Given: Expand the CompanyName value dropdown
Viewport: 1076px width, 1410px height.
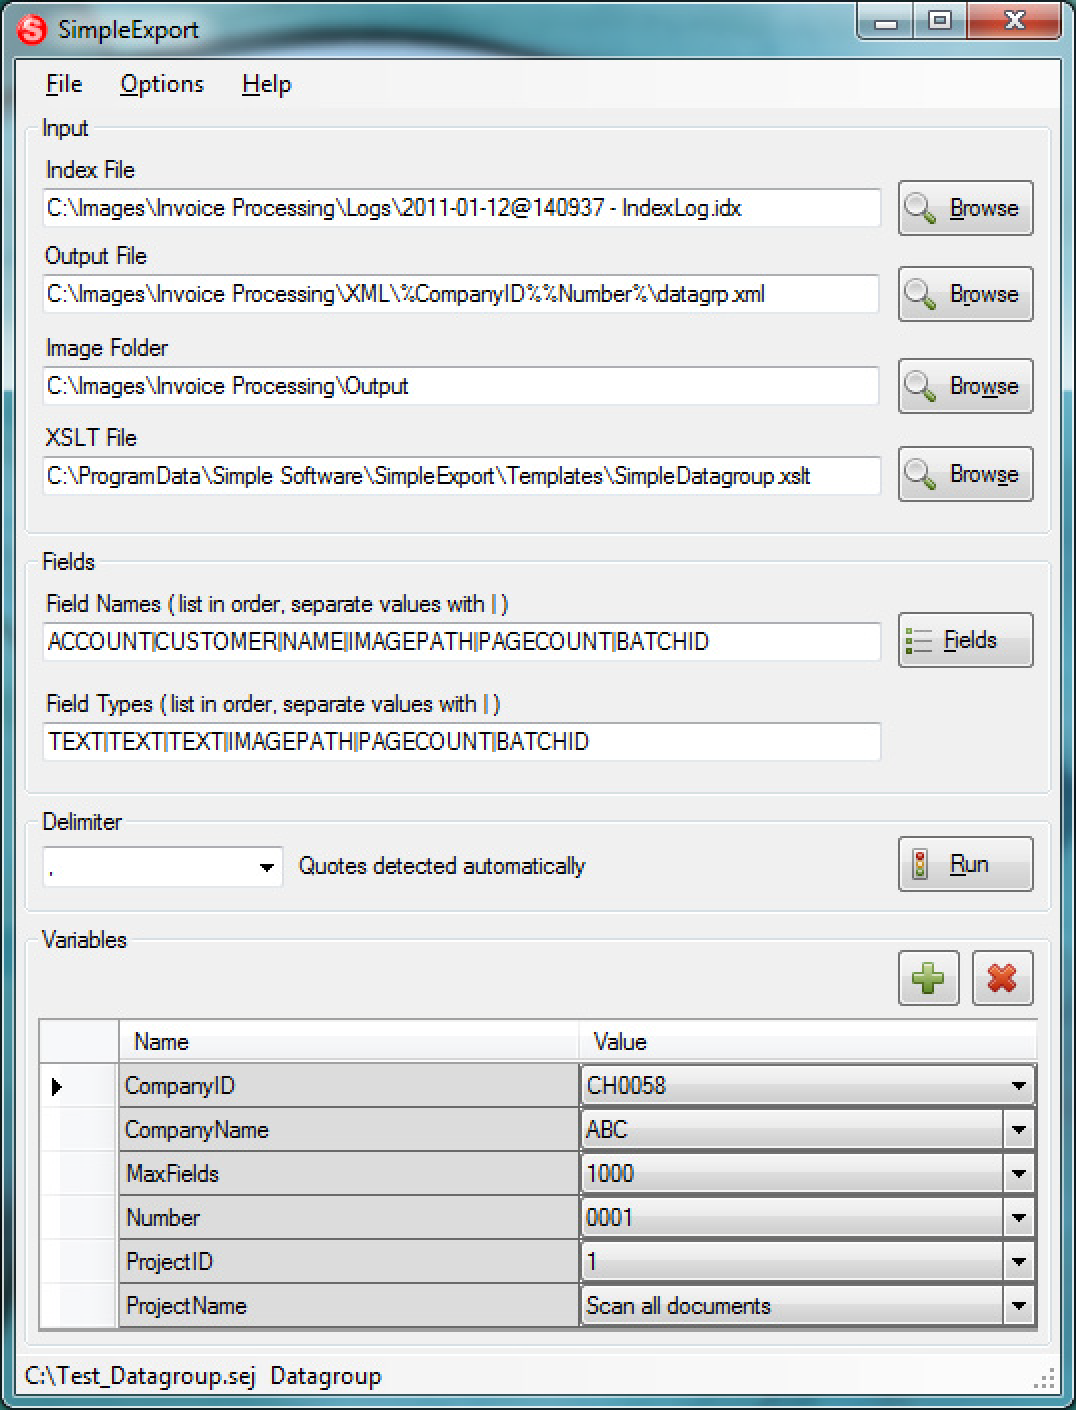Looking at the screenshot, I should [x=1018, y=1130].
